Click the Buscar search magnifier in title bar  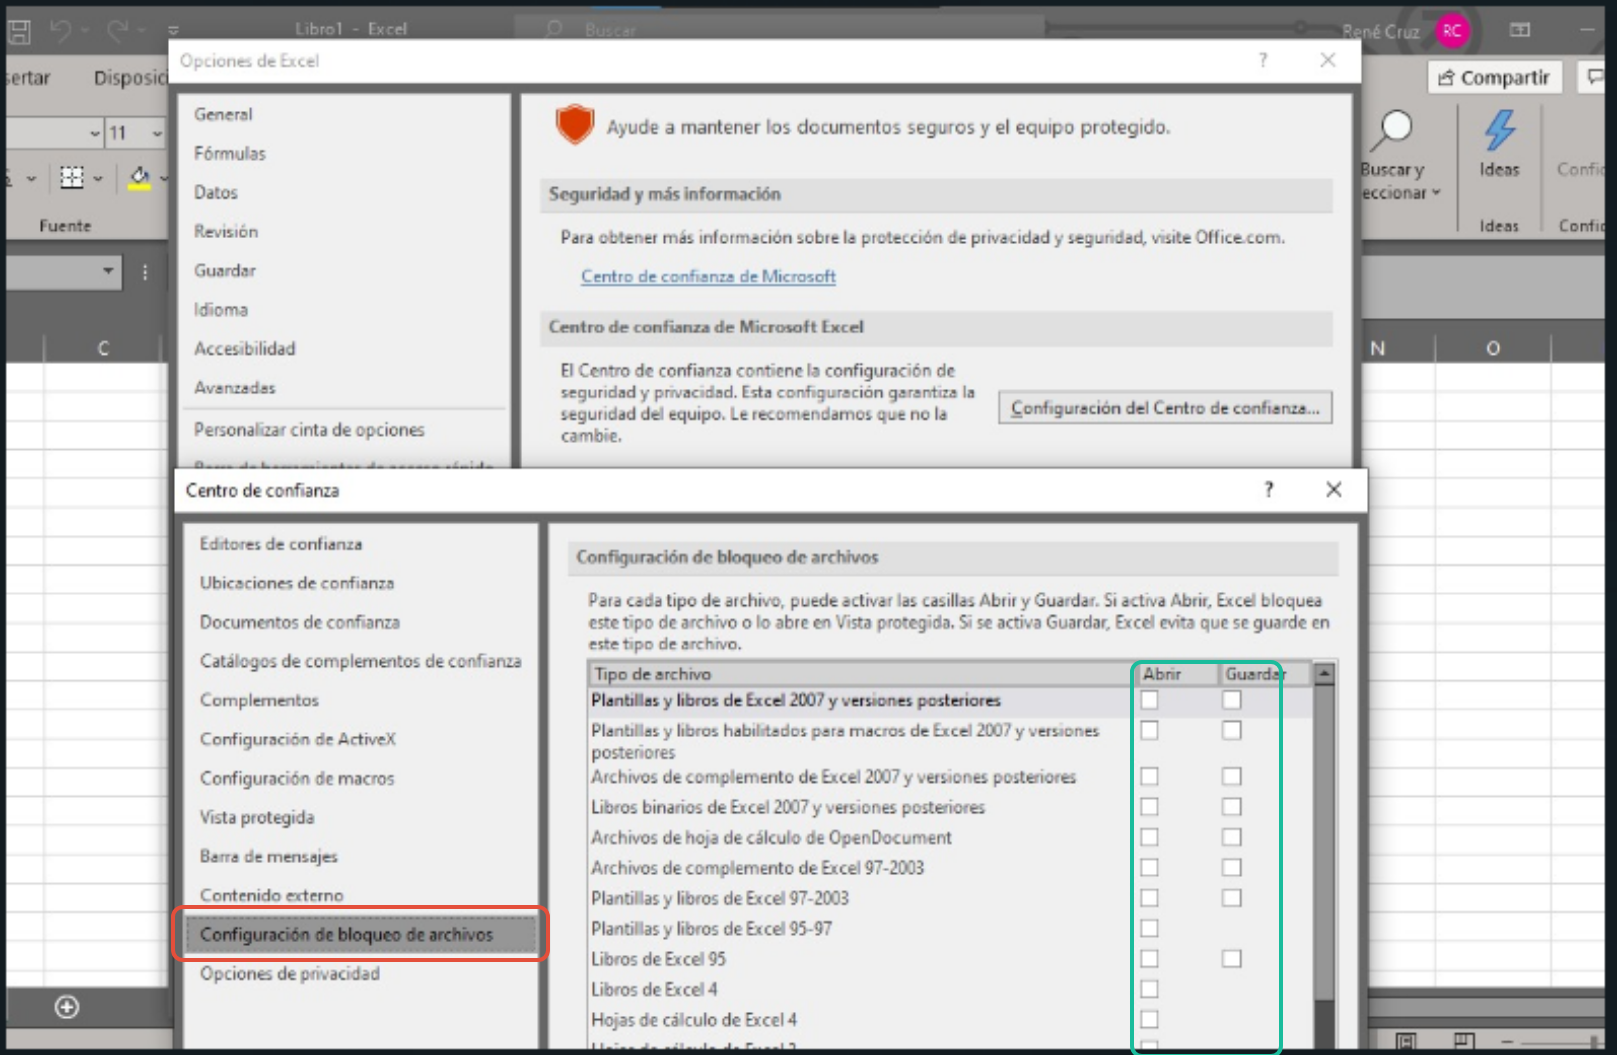click(x=553, y=30)
